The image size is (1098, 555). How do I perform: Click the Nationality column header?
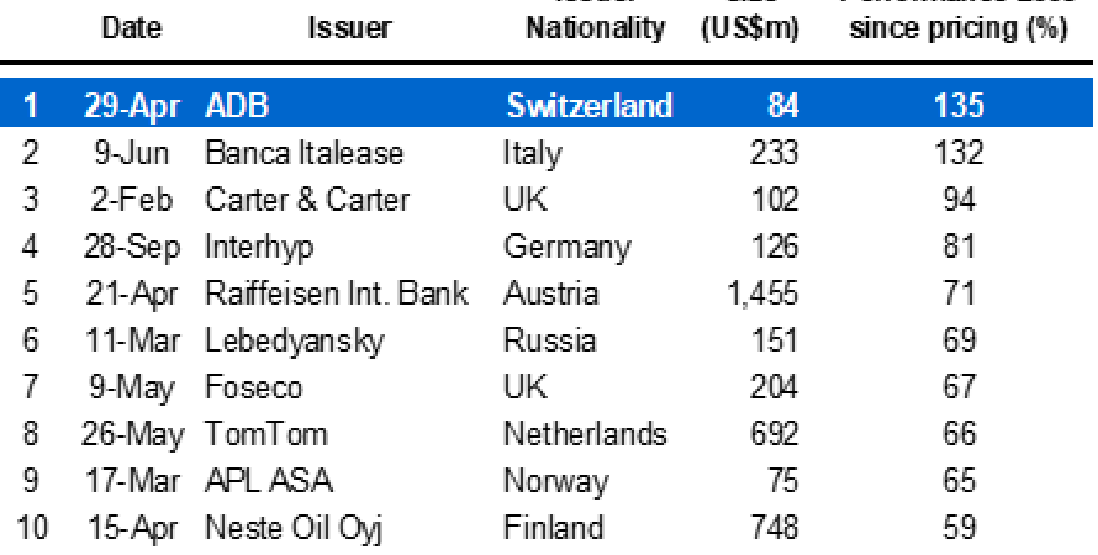tap(596, 29)
